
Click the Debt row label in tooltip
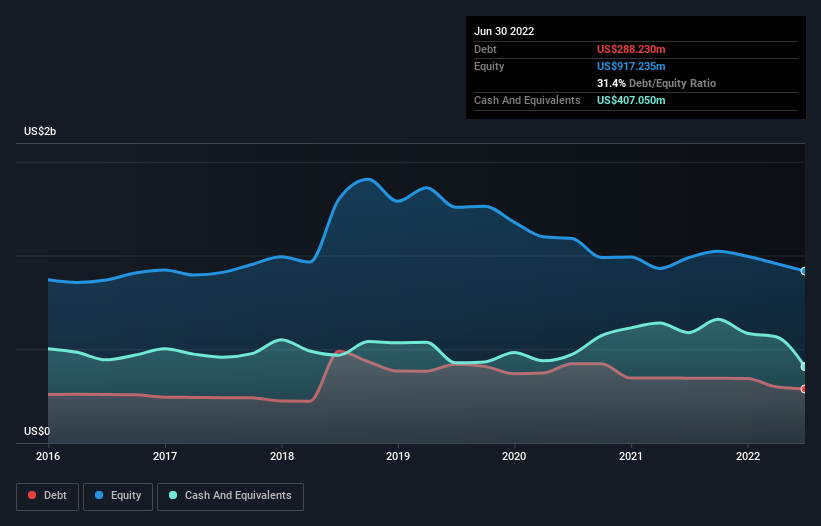pyautogui.click(x=485, y=49)
